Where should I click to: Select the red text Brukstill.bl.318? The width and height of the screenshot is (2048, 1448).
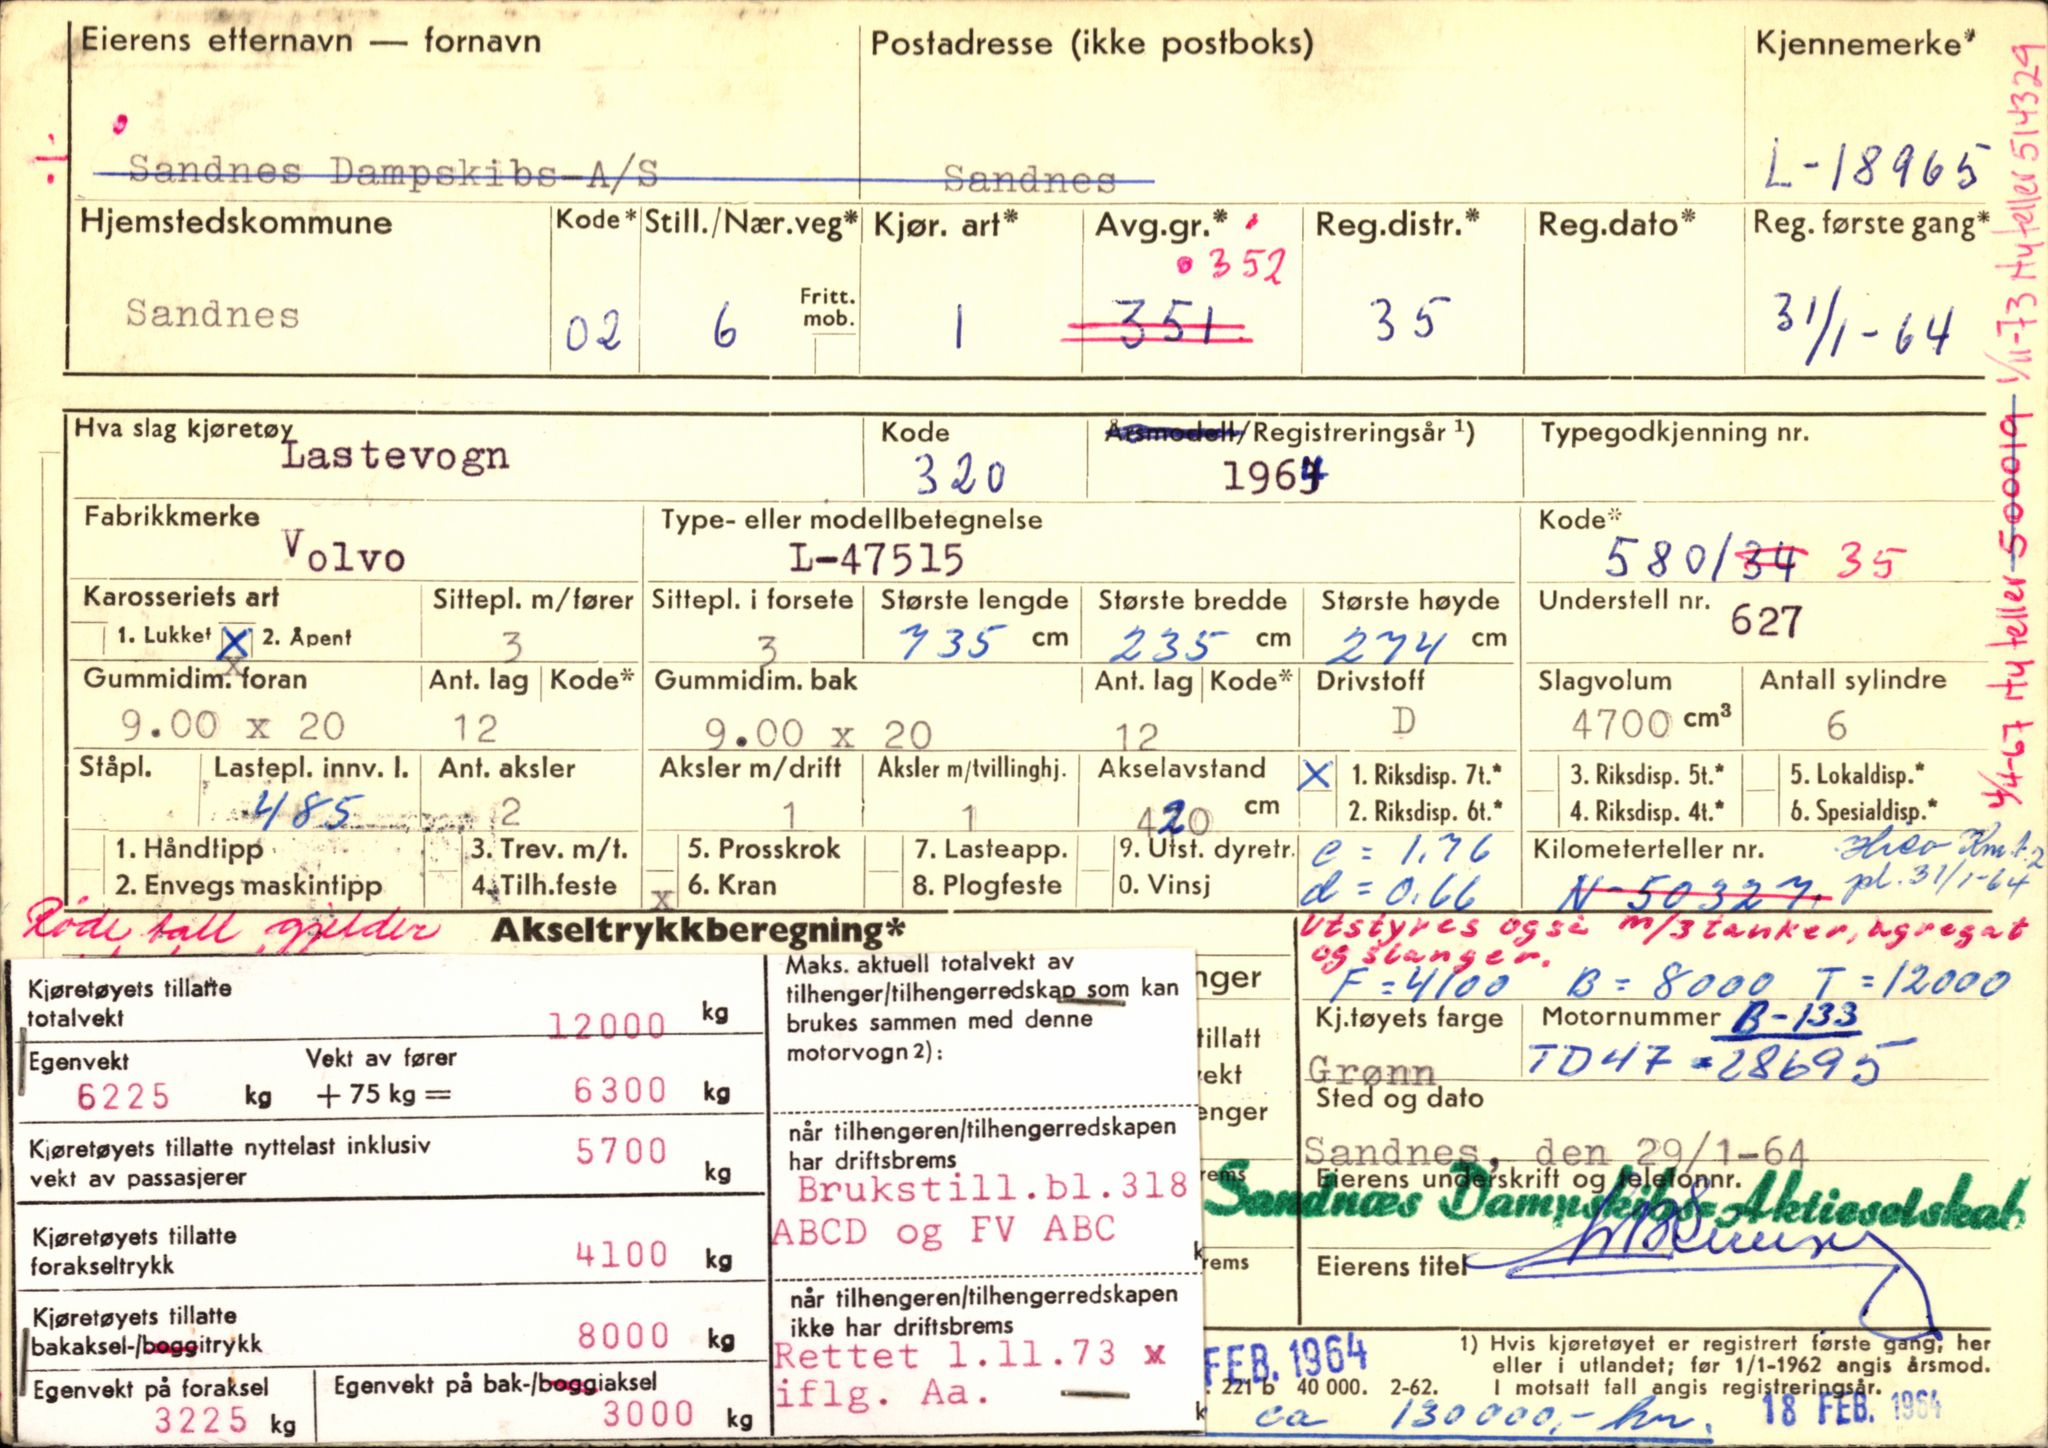coord(992,1187)
